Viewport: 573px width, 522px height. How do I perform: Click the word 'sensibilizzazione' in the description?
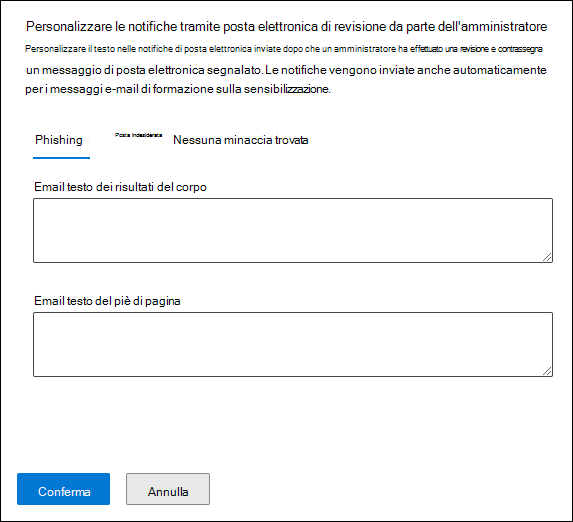click(287, 89)
